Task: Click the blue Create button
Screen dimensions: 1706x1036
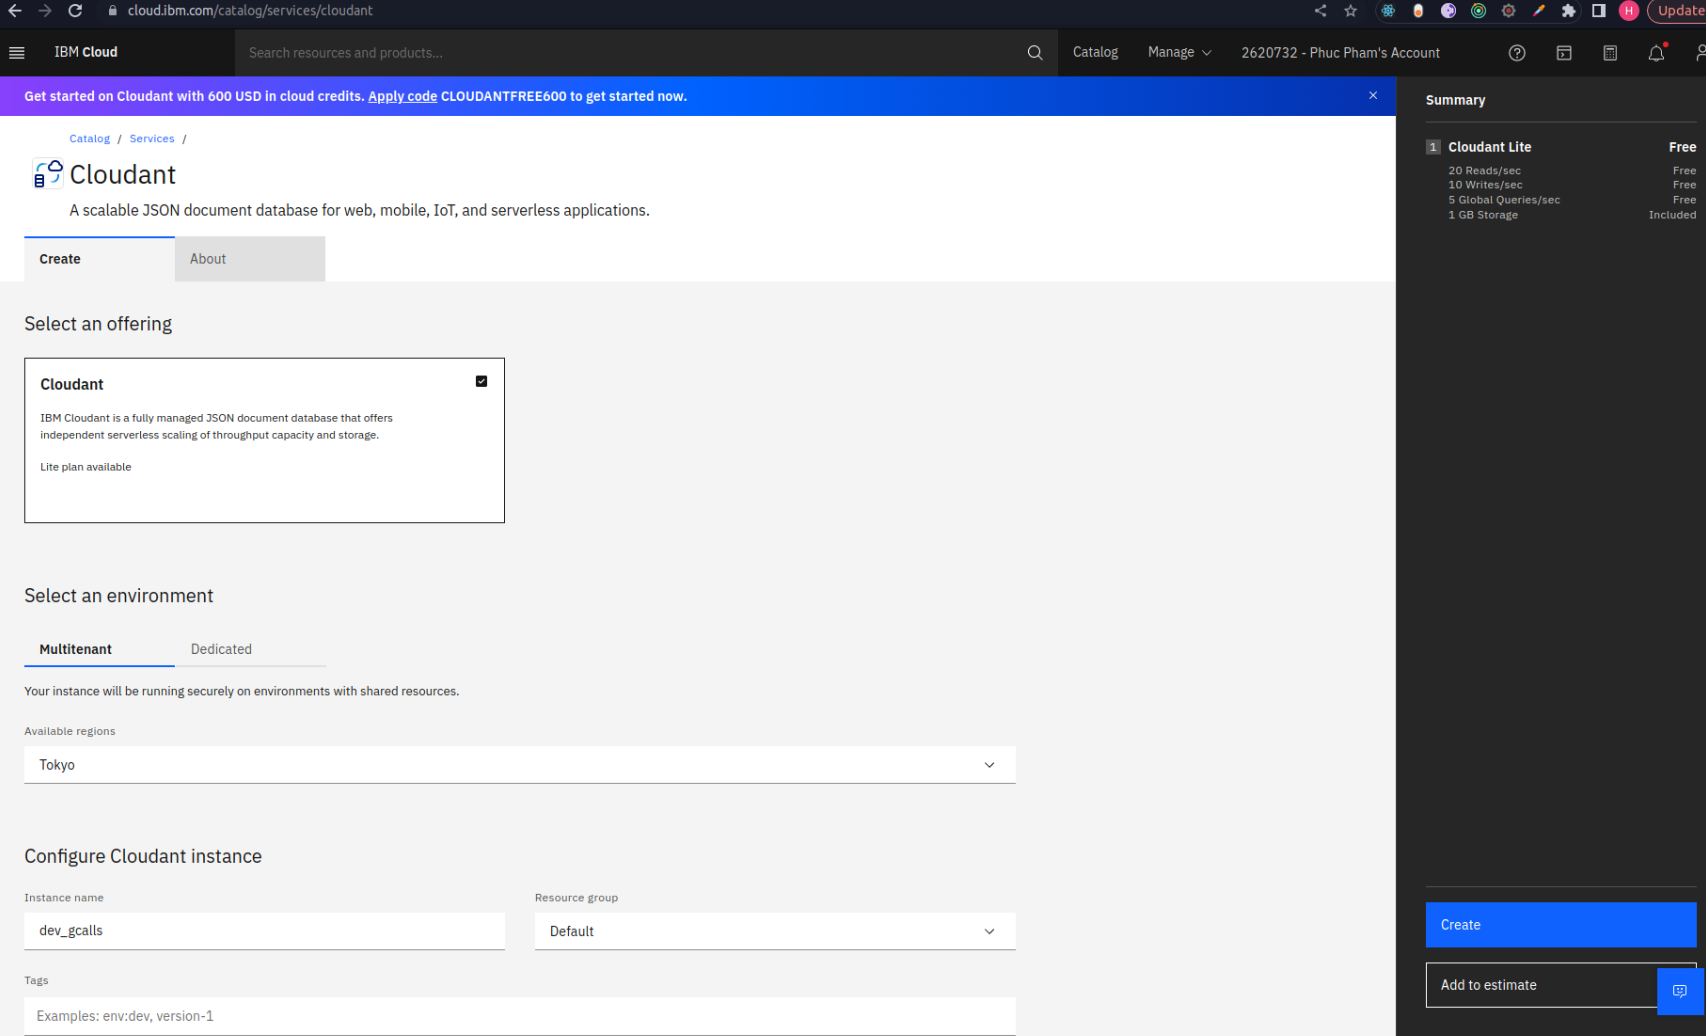Action: [1559, 925]
